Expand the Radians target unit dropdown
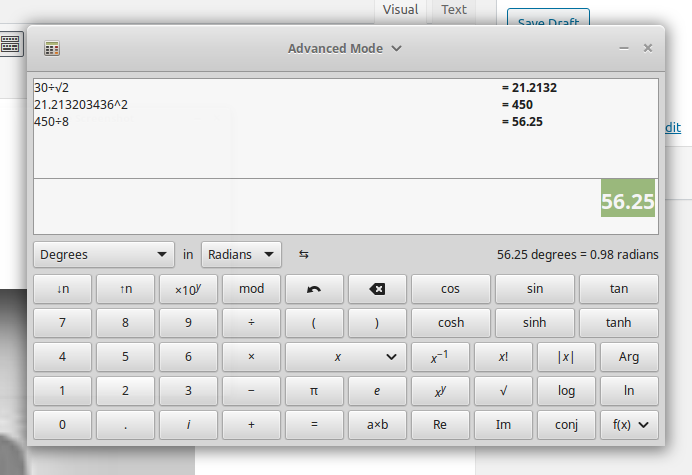The image size is (692, 475). (x=241, y=254)
